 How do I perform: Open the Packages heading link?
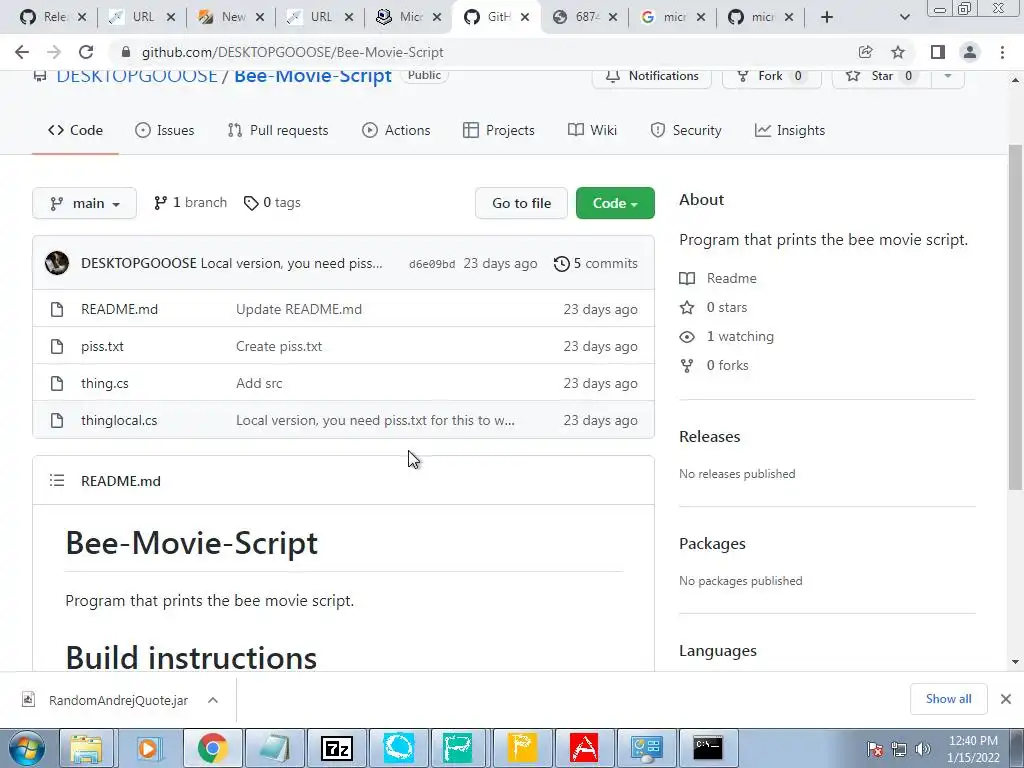pos(712,543)
